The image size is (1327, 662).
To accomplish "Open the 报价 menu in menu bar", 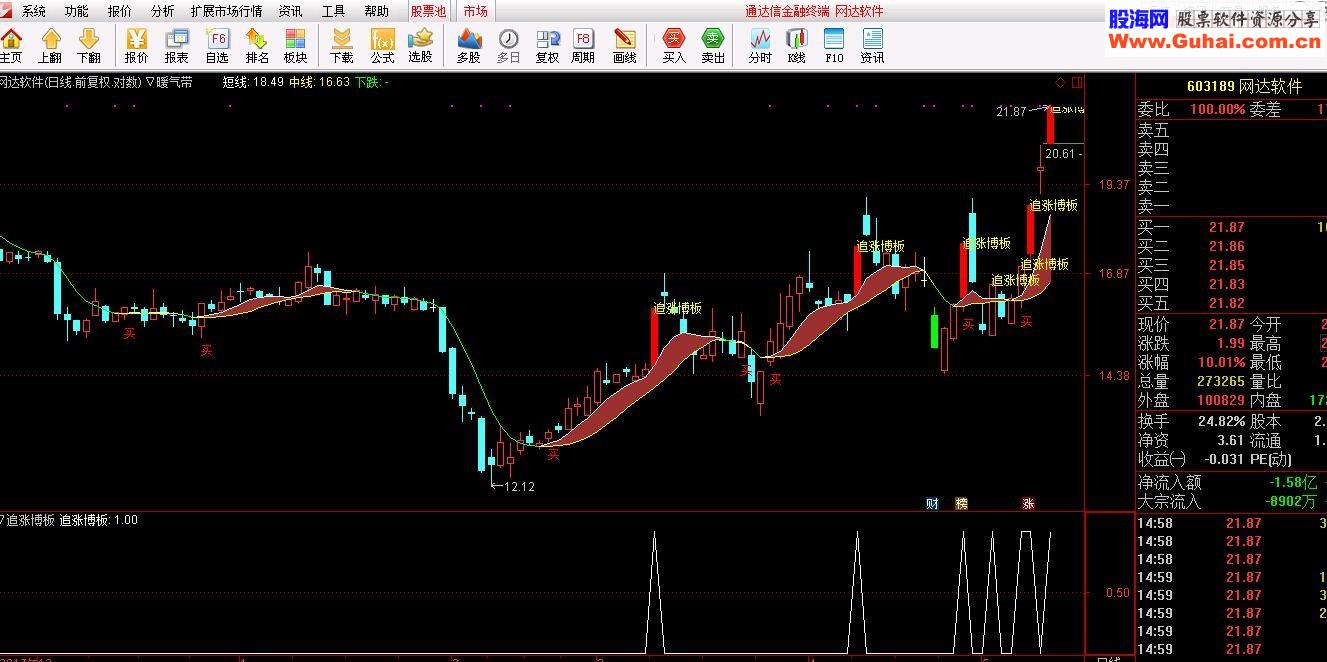I will click(x=119, y=11).
